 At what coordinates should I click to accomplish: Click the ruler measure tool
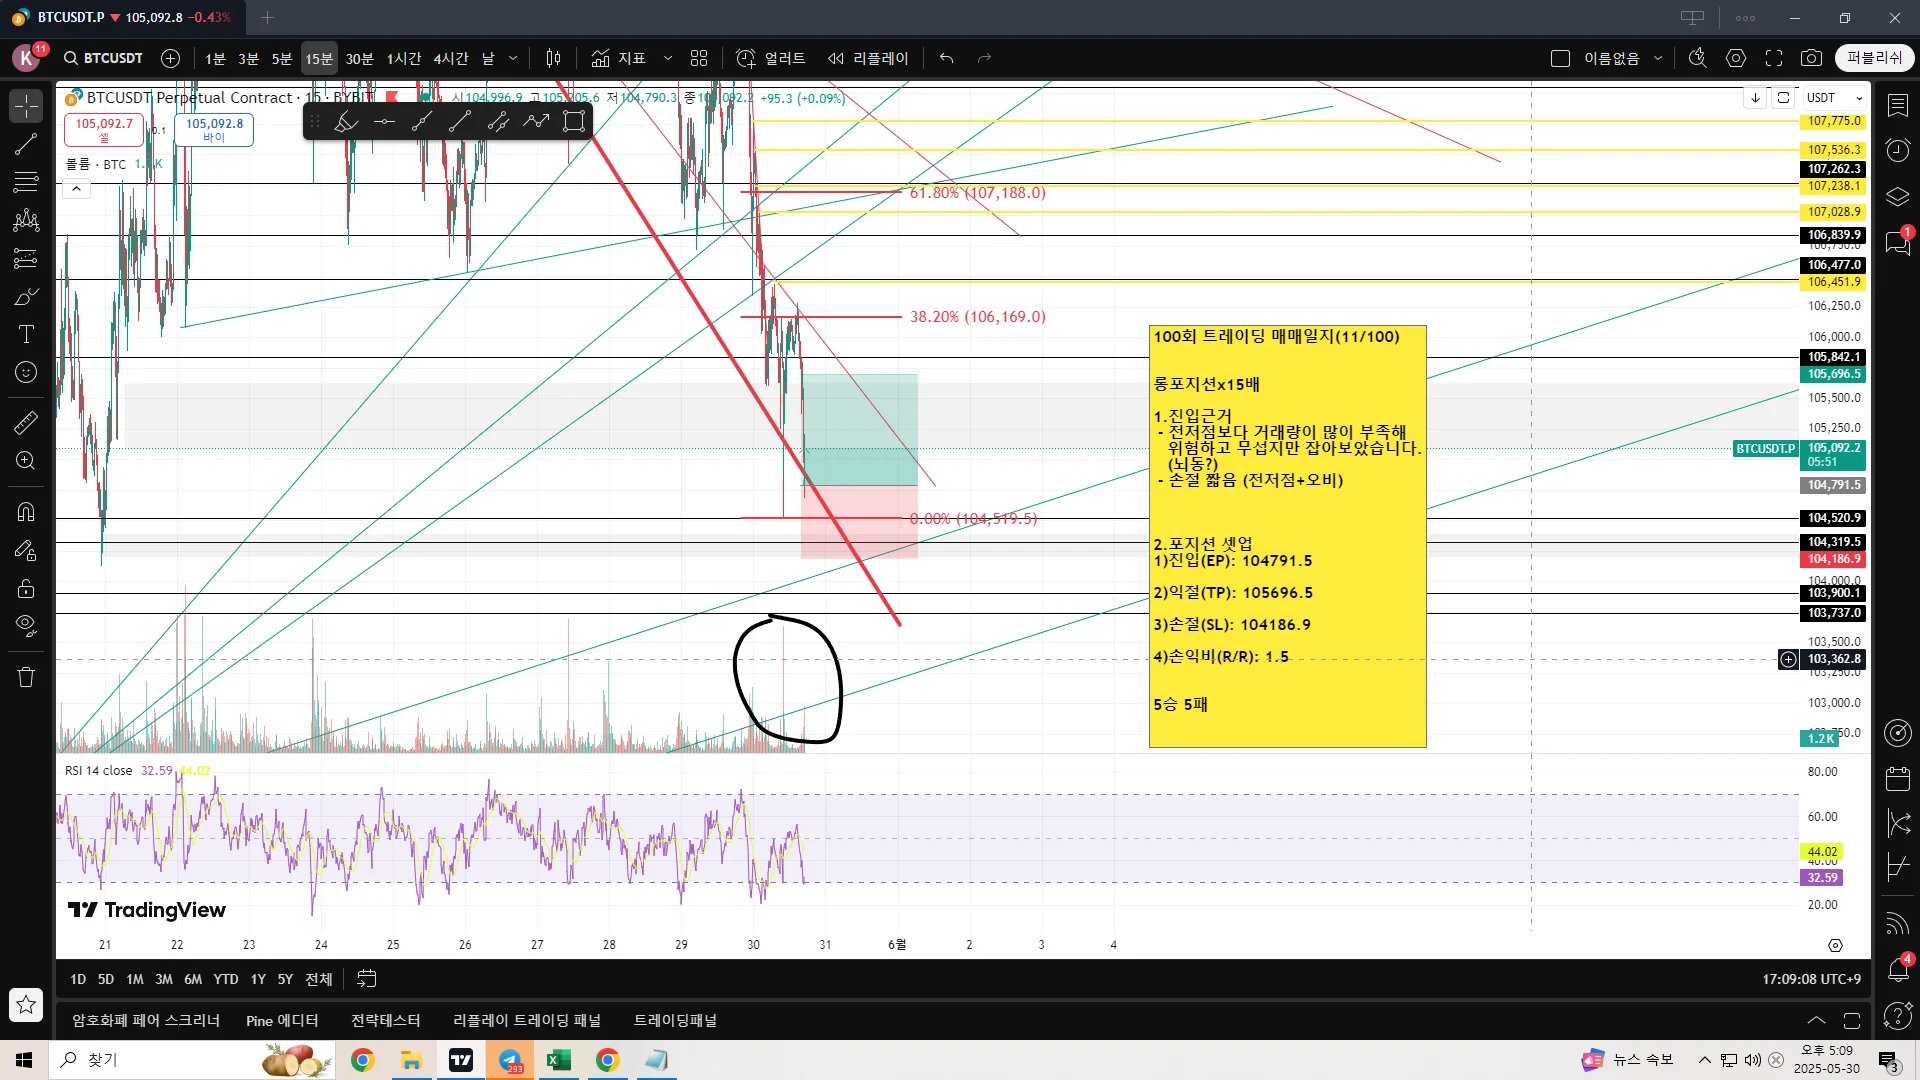[26, 423]
